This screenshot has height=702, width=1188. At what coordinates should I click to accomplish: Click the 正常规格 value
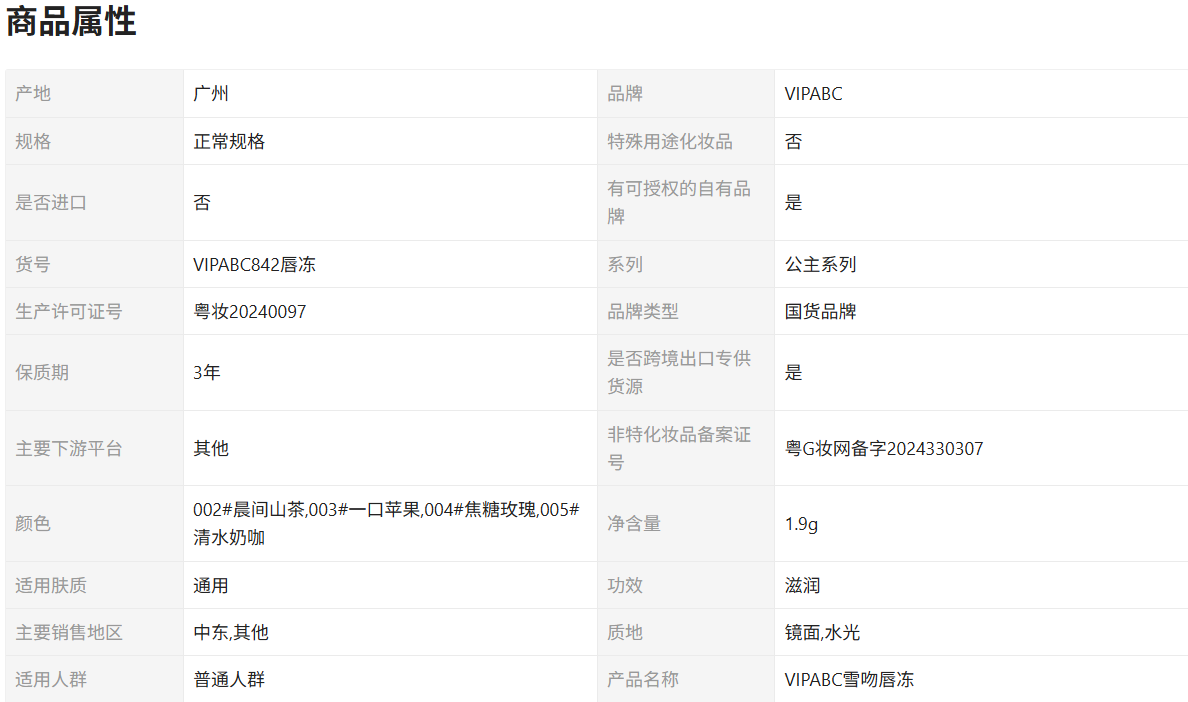(x=229, y=142)
